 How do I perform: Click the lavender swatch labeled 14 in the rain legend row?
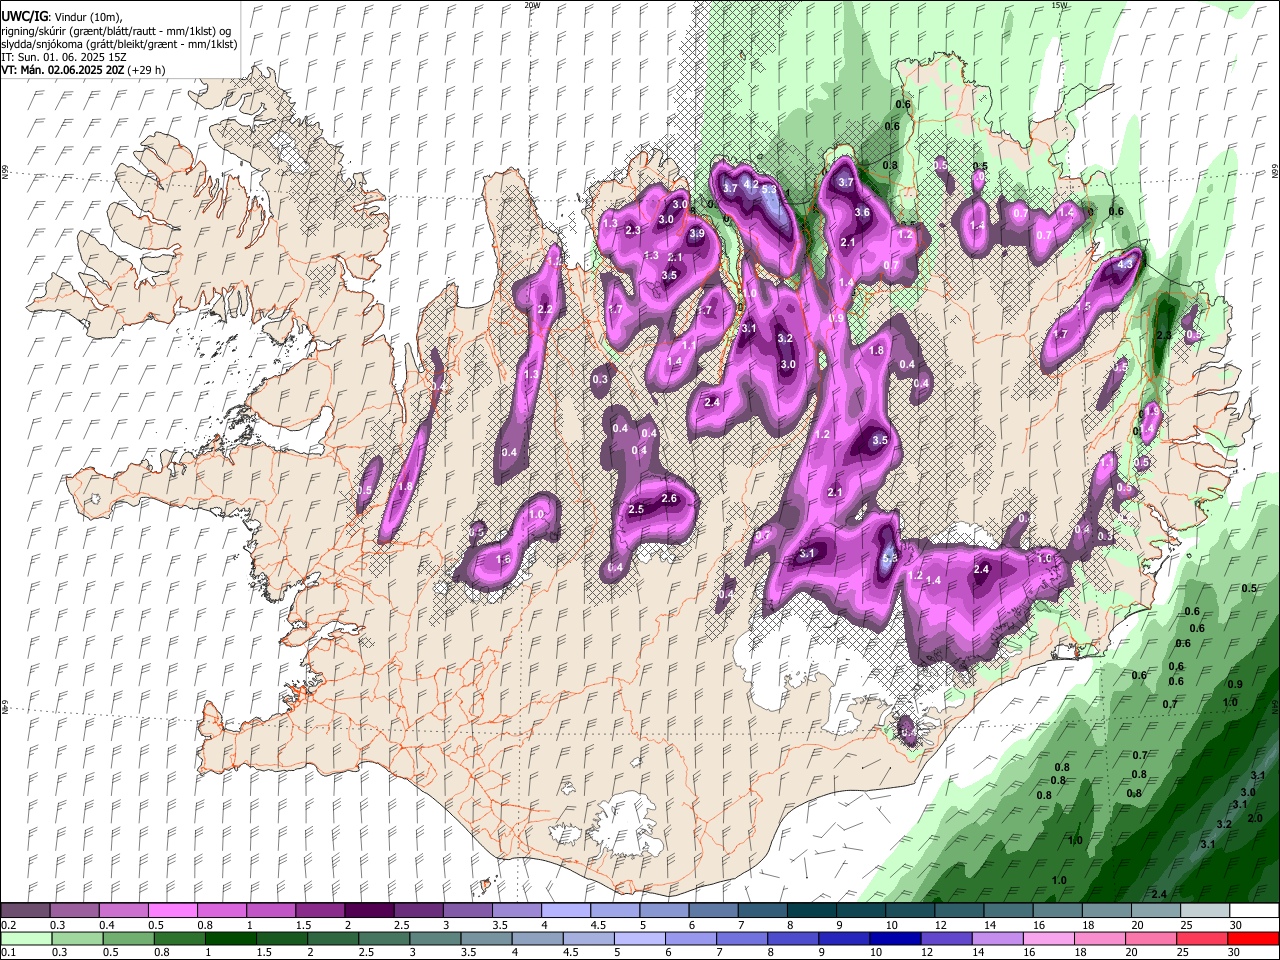(996, 938)
